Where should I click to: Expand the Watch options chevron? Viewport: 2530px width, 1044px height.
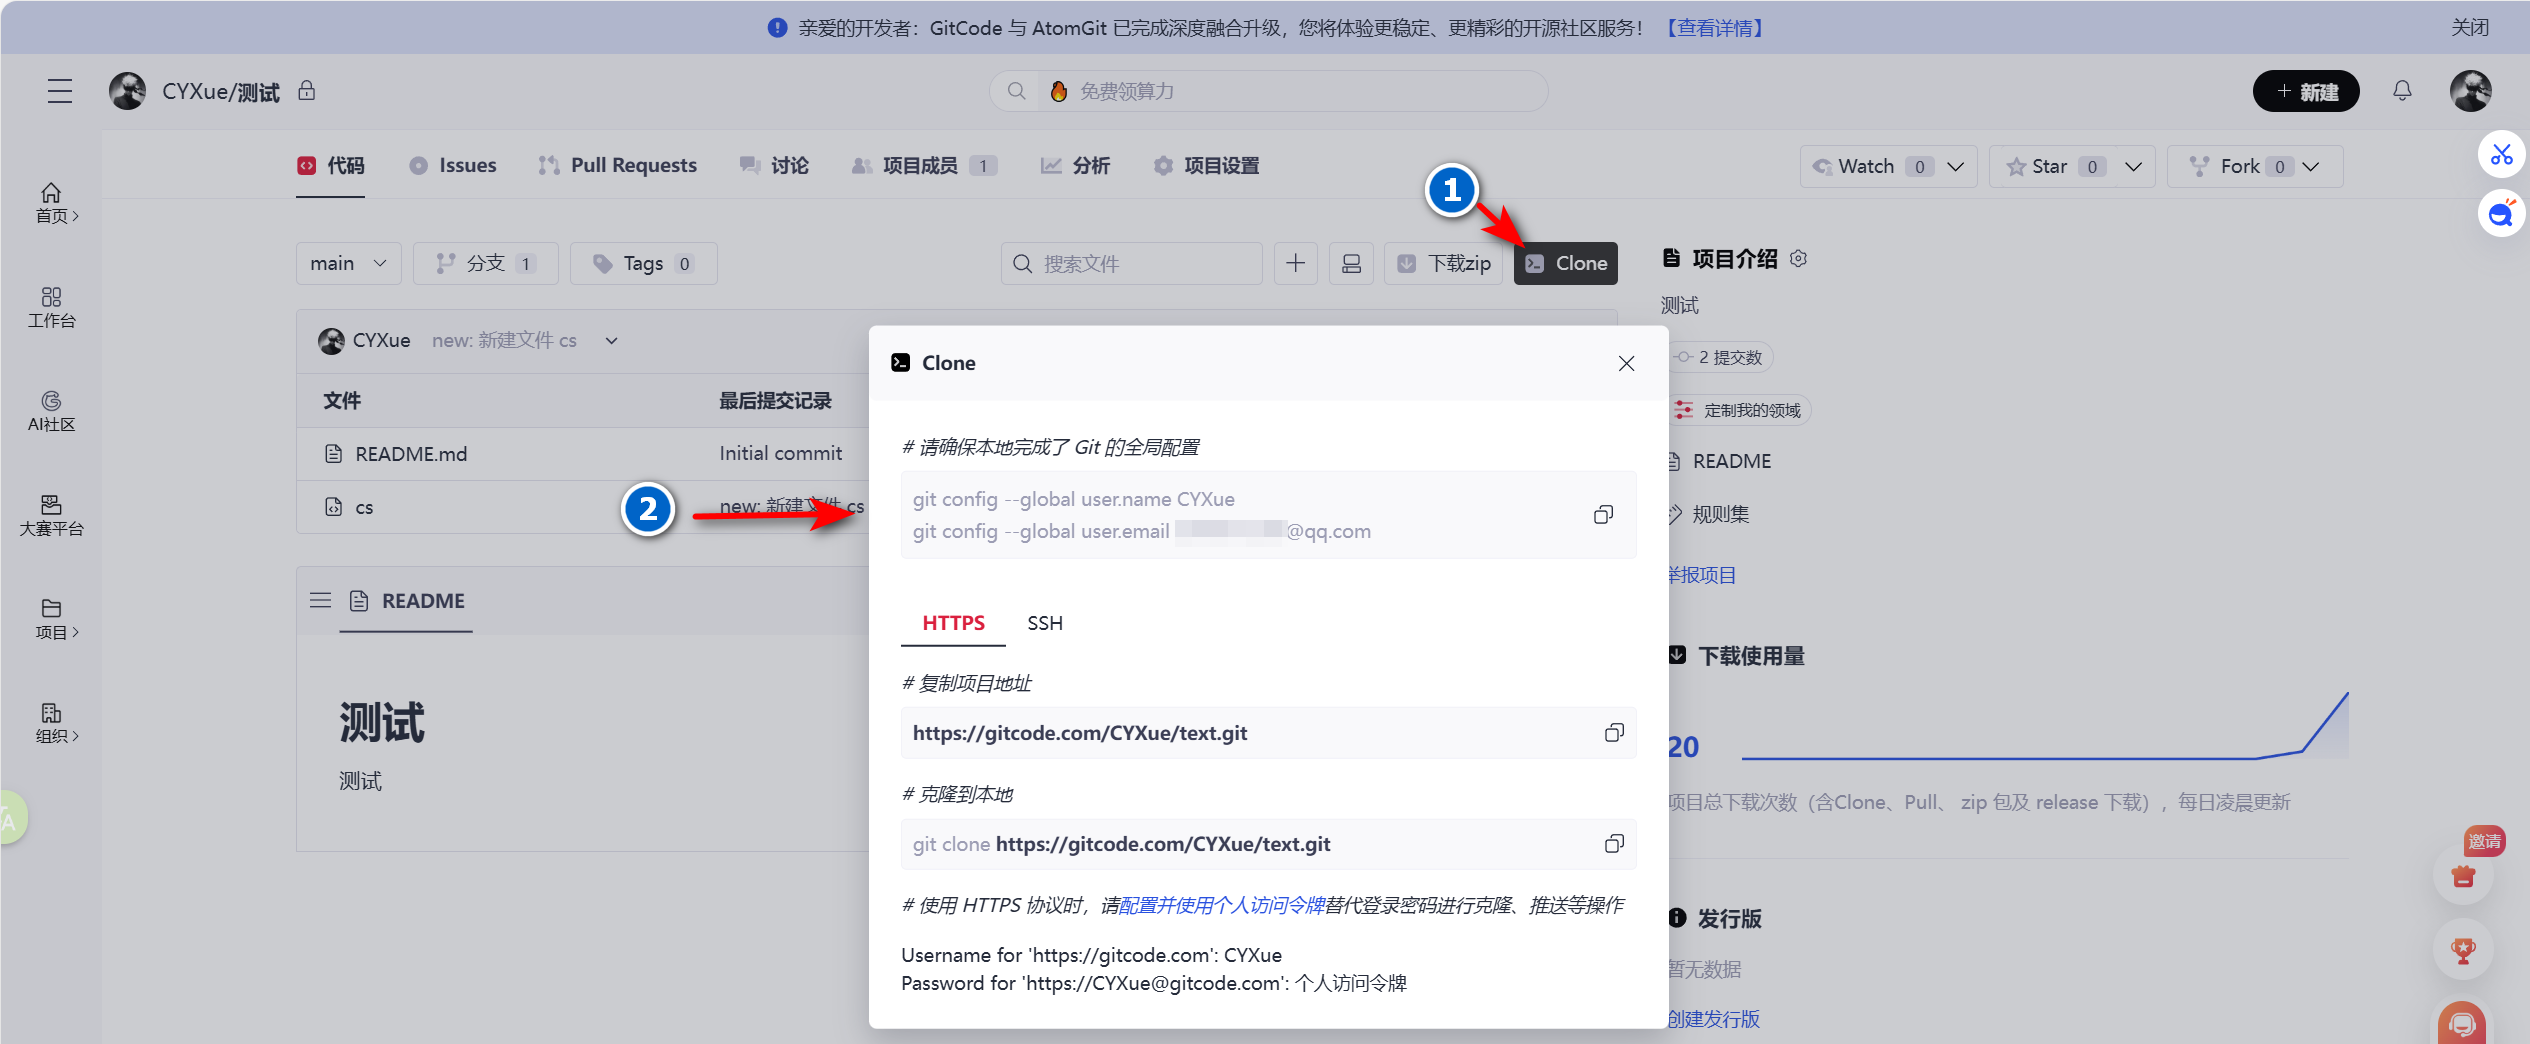(1957, 166)
